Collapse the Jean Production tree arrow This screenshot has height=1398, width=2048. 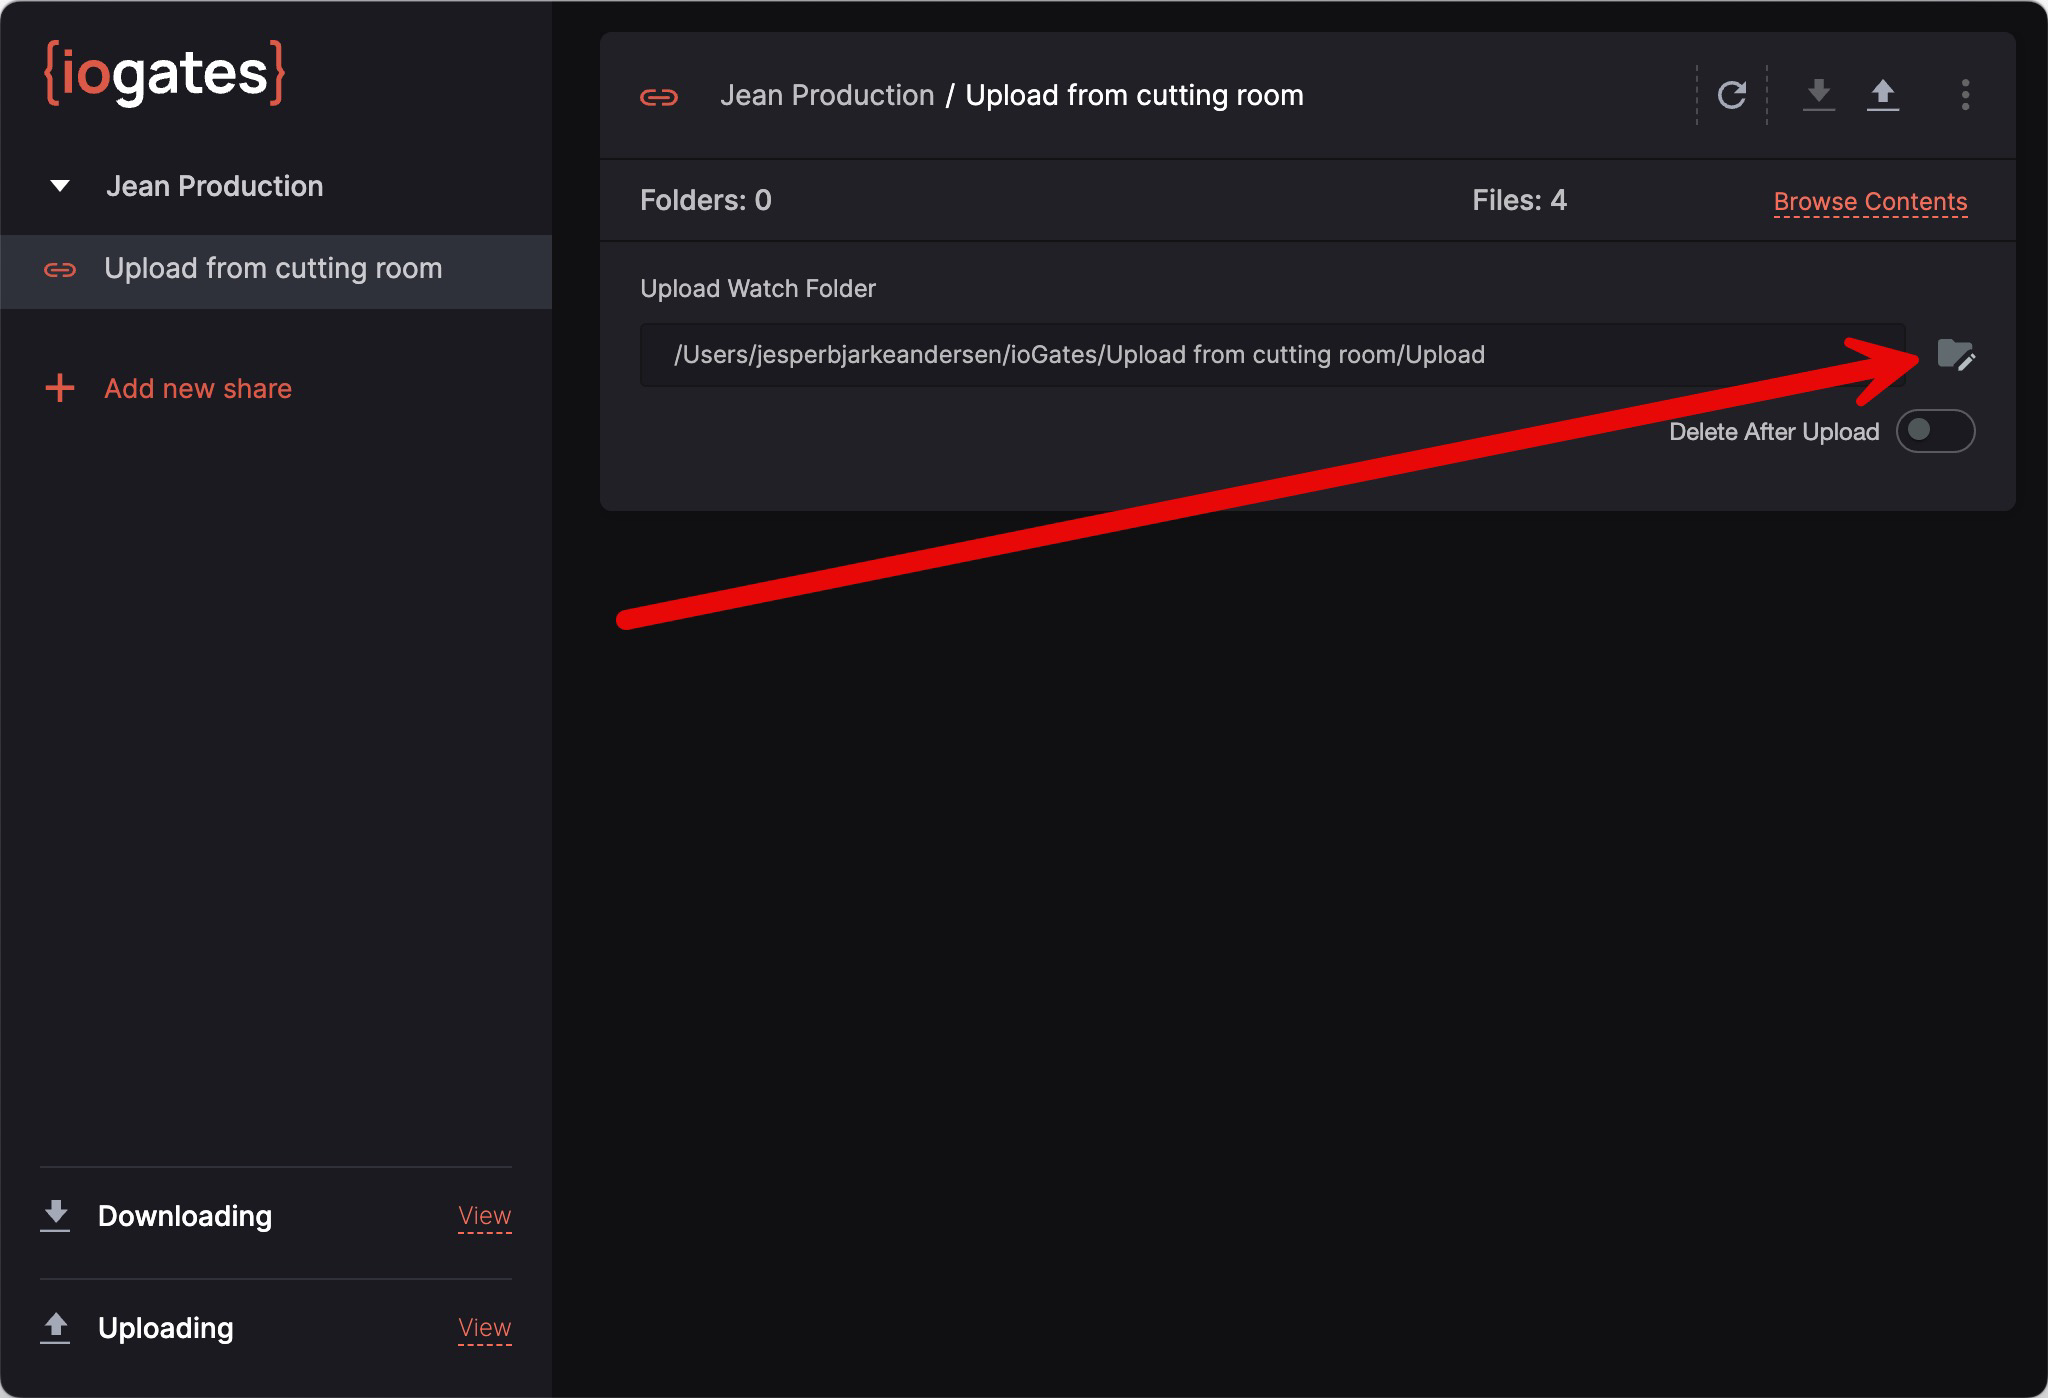[x=60, y=186]
